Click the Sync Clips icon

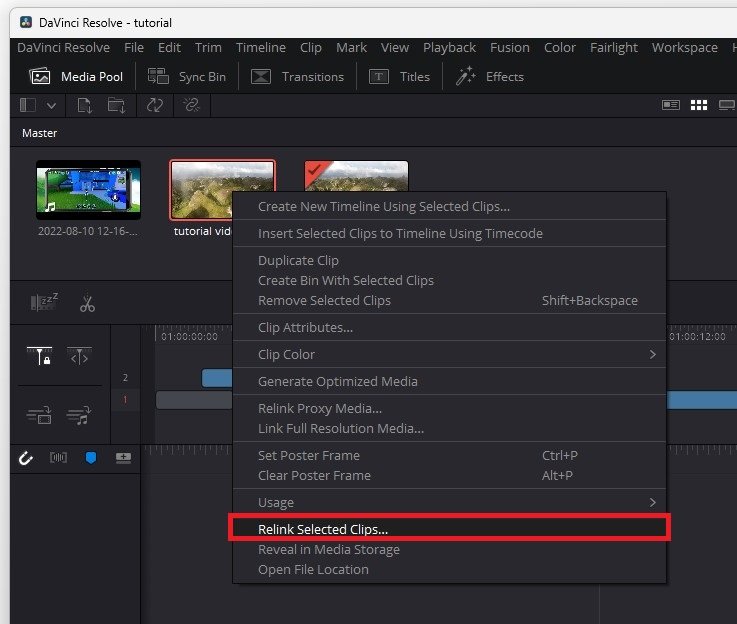coord(155,105)
